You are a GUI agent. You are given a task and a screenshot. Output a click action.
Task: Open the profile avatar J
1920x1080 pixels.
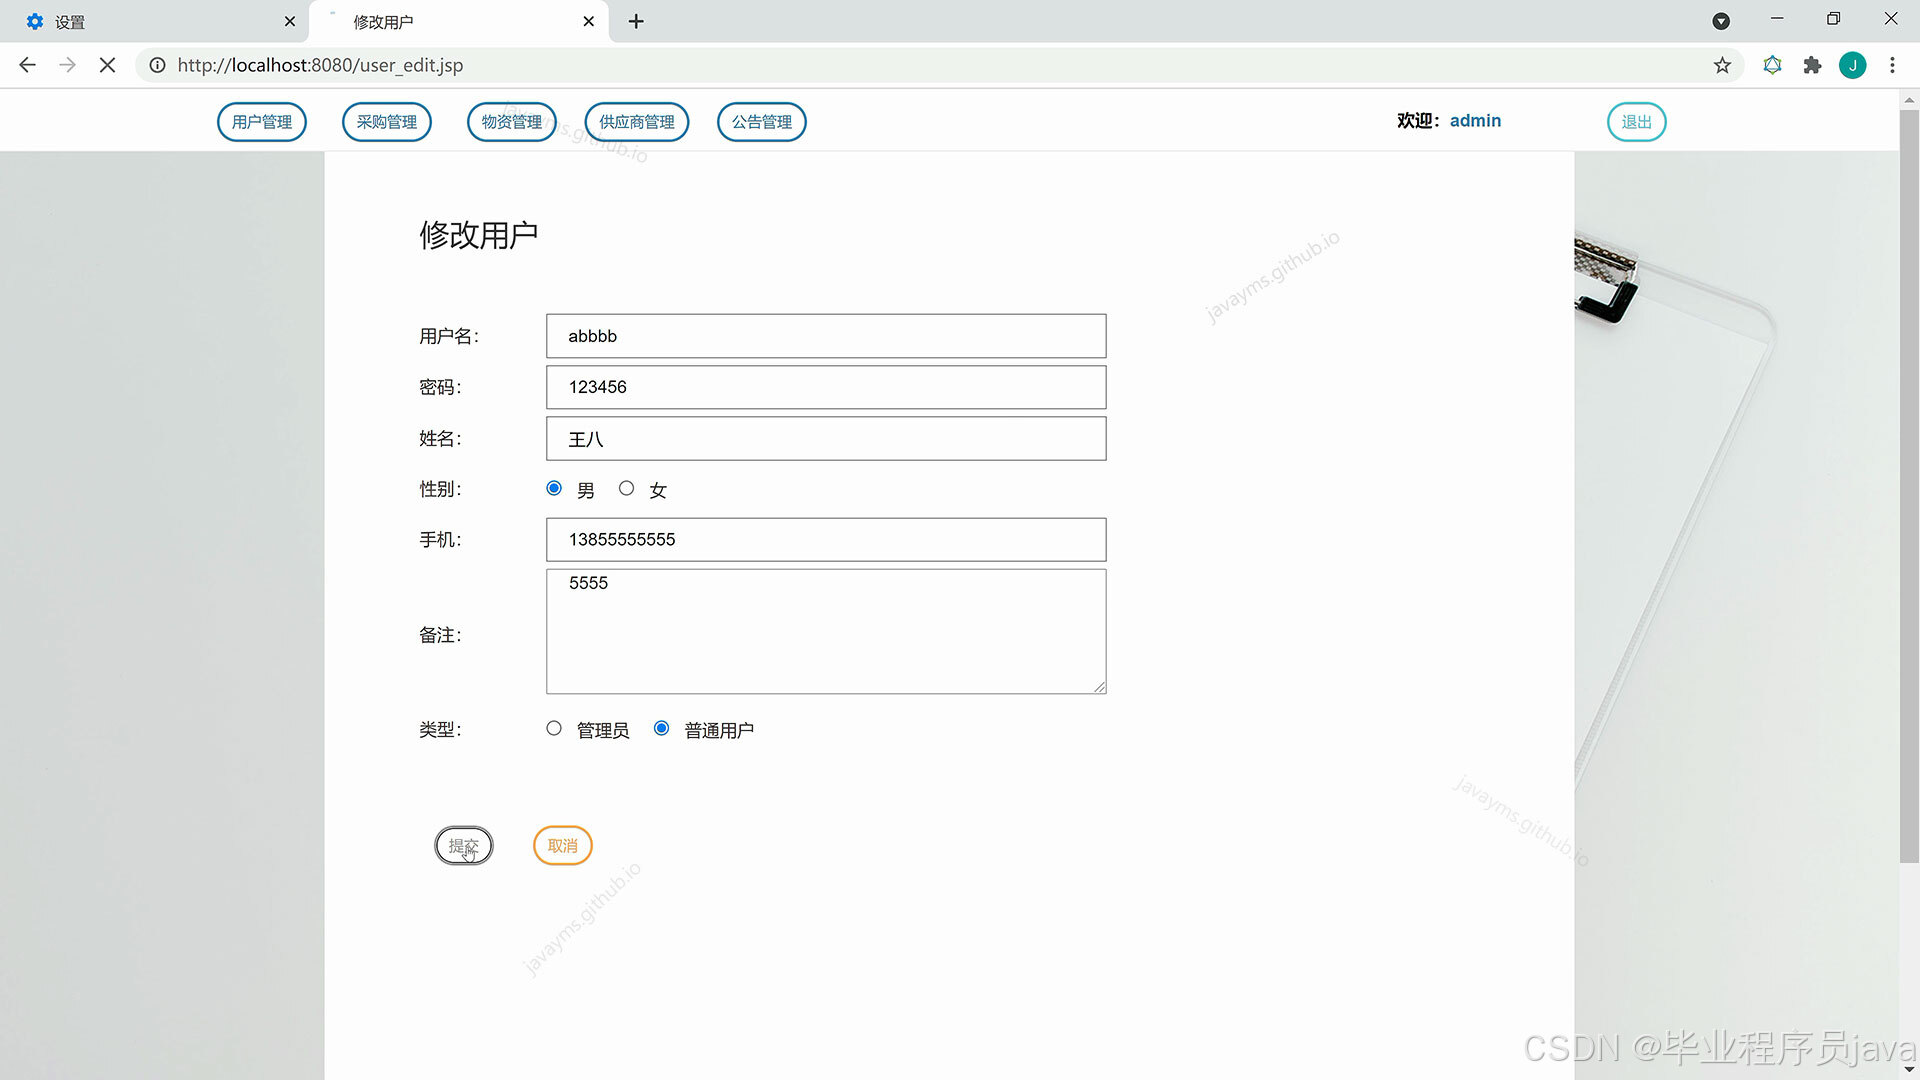(1852, 65)
